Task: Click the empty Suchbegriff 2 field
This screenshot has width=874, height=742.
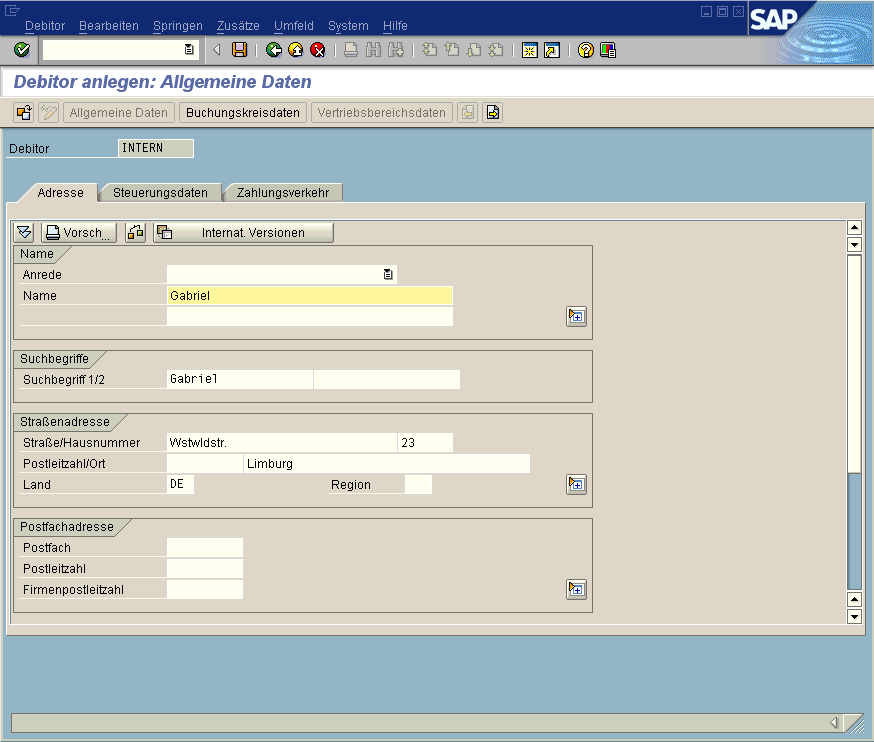Action: tap(387, 380)
